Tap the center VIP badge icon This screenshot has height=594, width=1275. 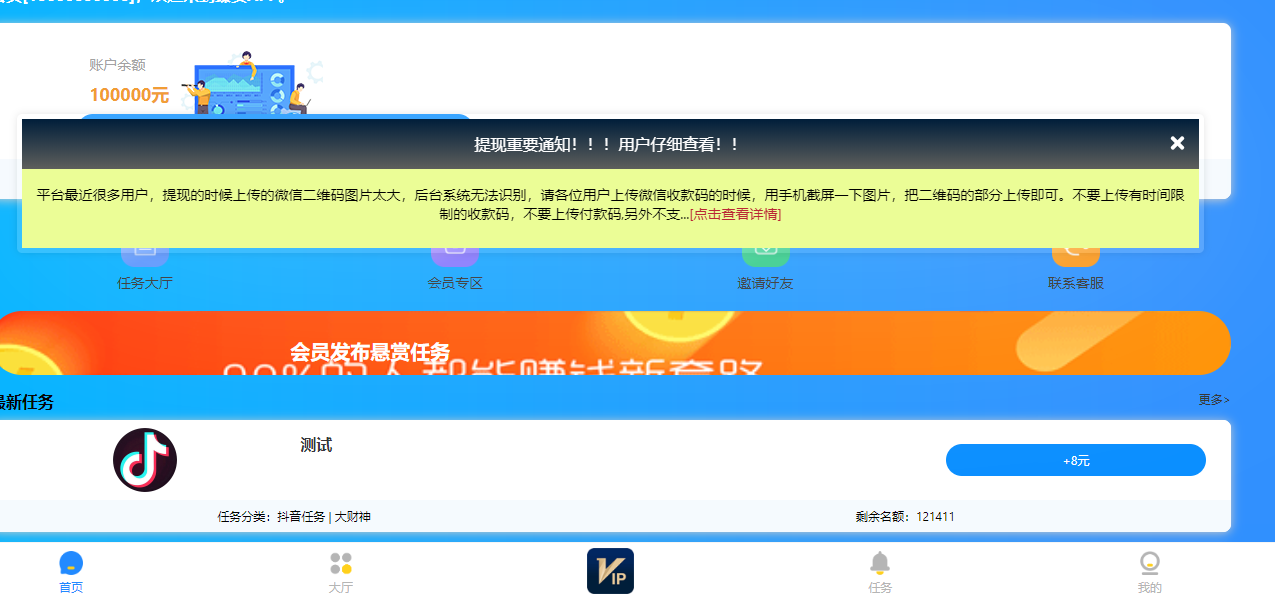(610, 570)
